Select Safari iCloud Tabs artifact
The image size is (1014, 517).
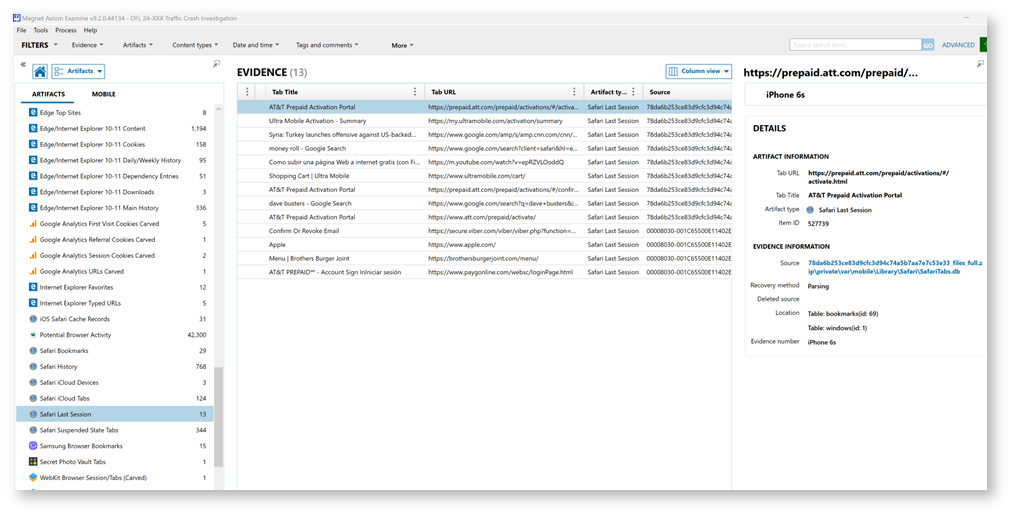(115, 399)
